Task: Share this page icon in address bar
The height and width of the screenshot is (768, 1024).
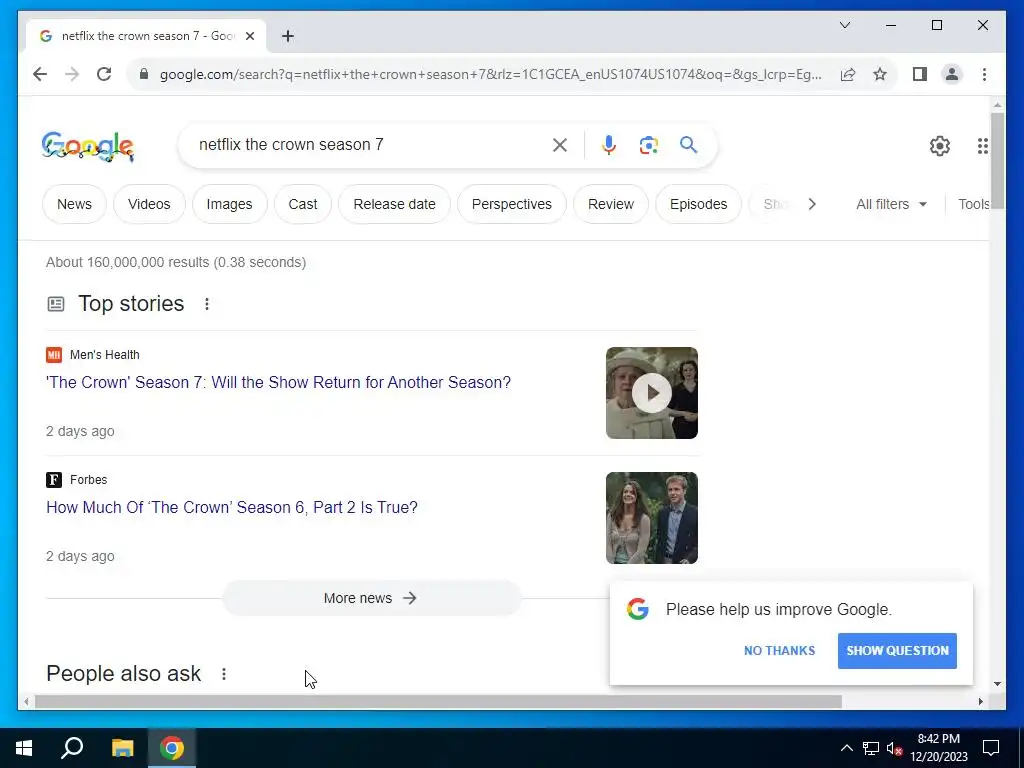Action: [848, 74]
